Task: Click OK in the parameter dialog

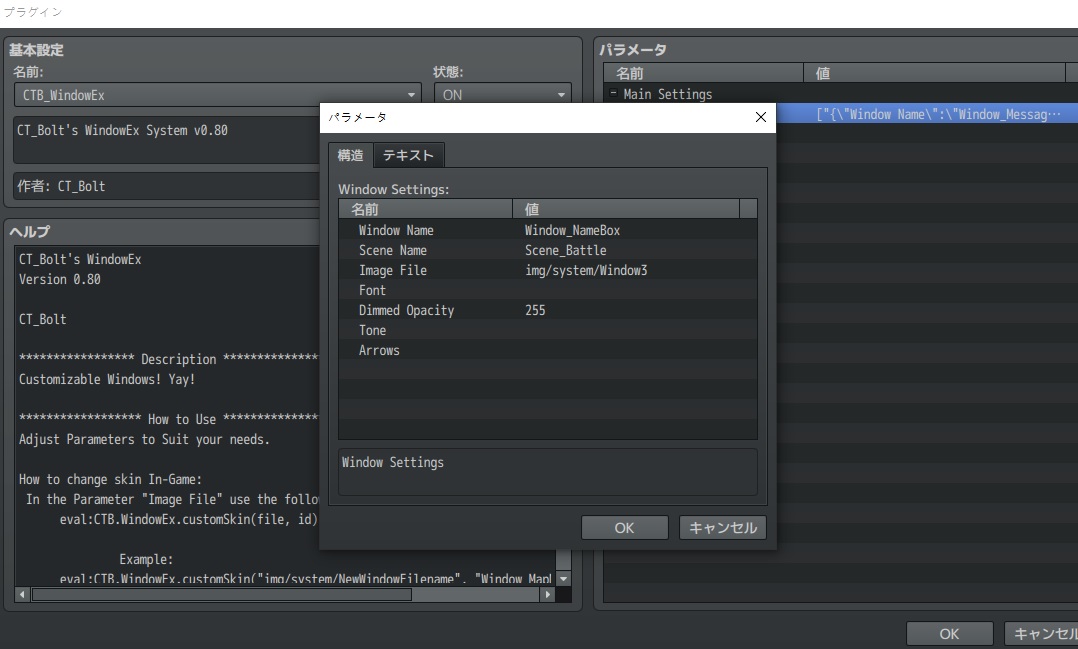Action: tap(624, 527)
